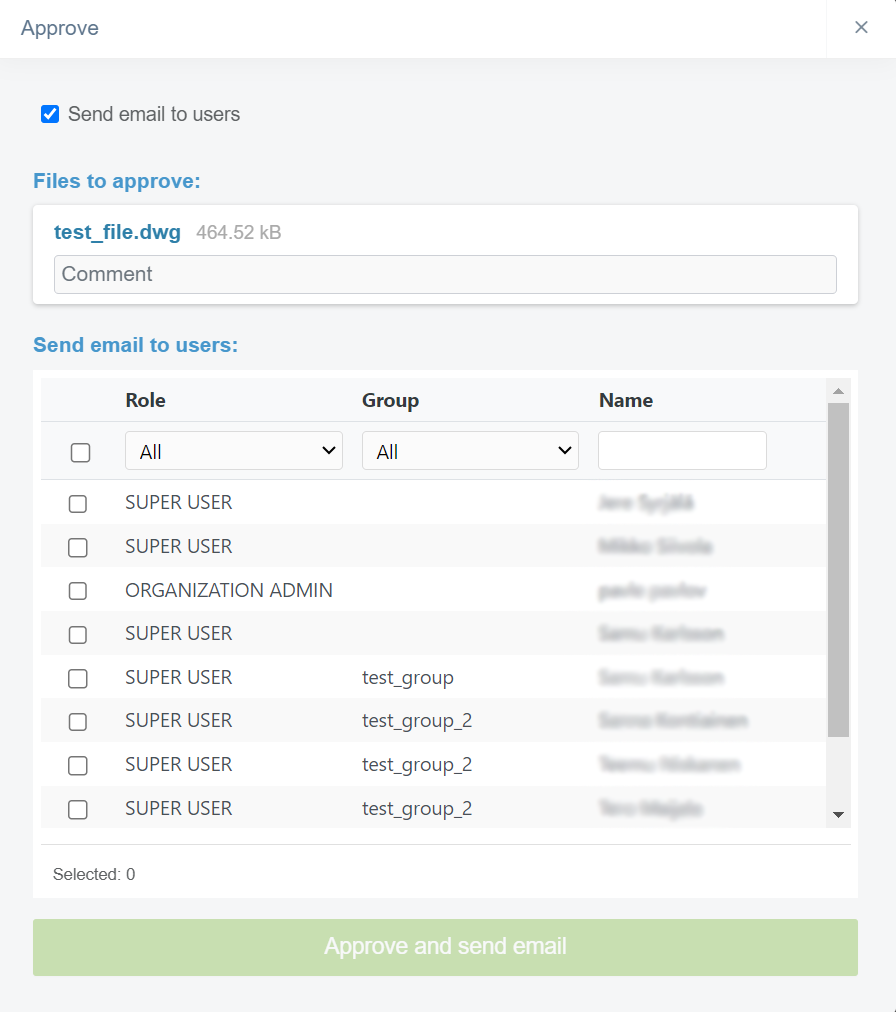The image size is (896, 1012).
Task: Click the Role column header
Action: coord(146,400)
